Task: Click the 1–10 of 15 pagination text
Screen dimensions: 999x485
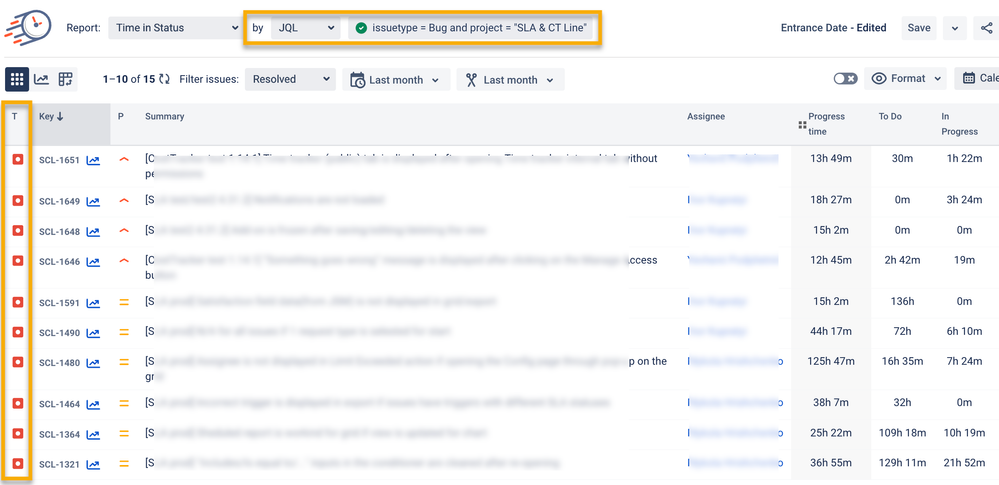Action: pyautogui.click(x=129, y=79)
